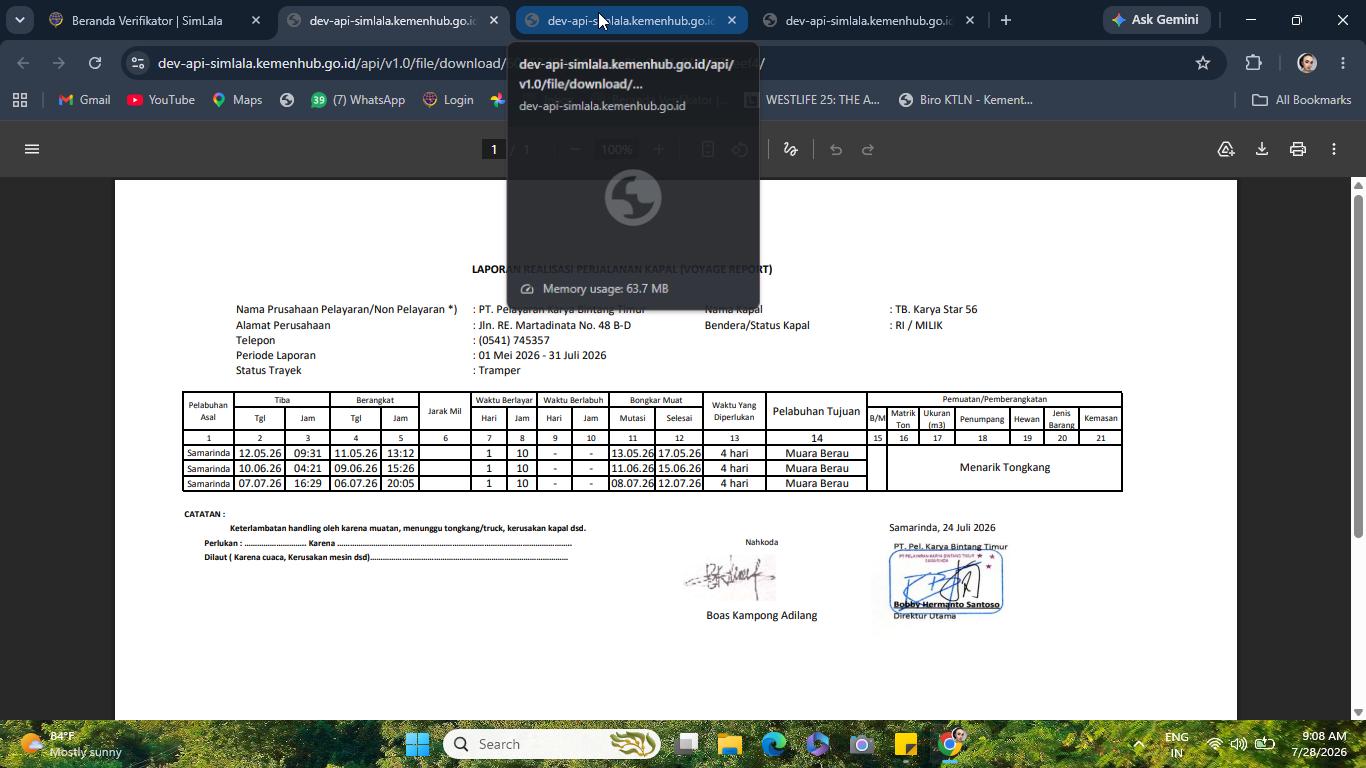1366x768 pixels.
Task: Open the weather widget showing Mostly sunny
Action: (x=70, y=744)
